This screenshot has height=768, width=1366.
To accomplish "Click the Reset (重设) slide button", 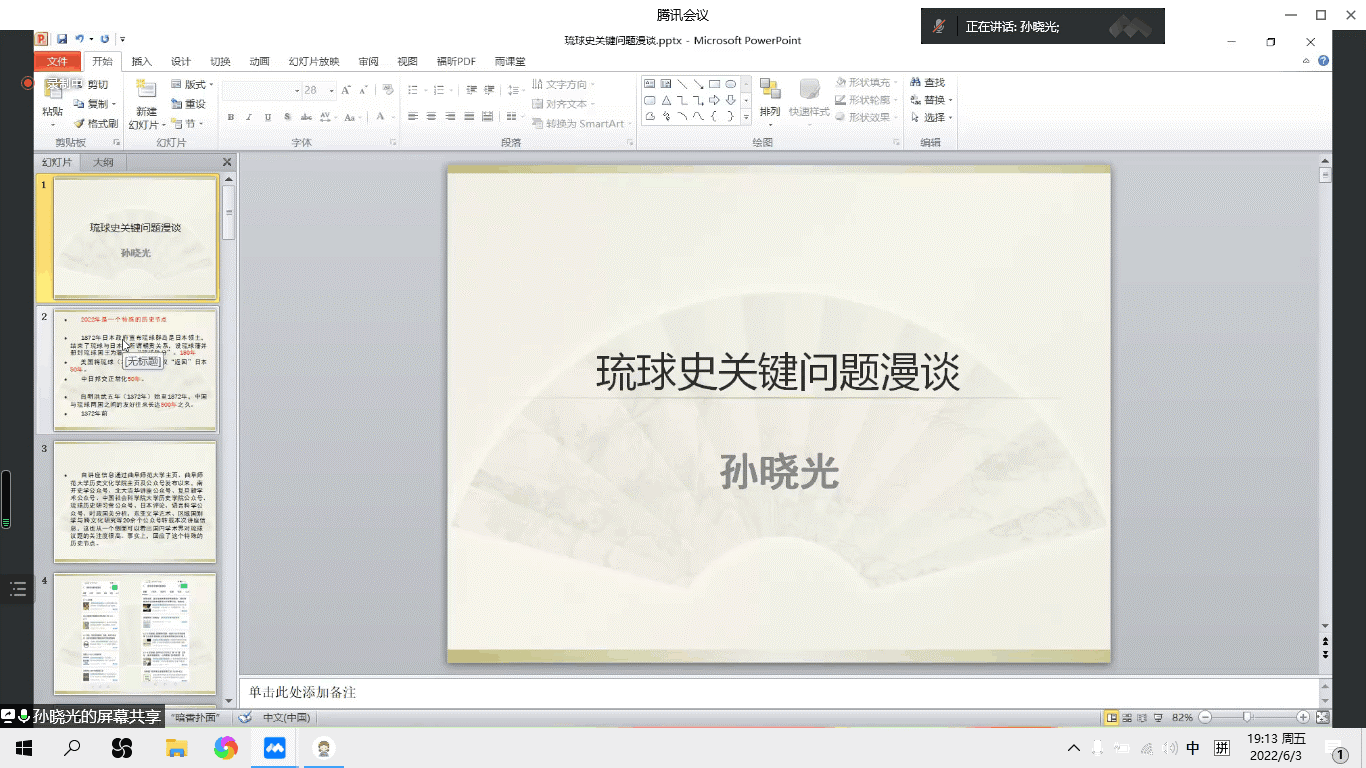I will [x=189, y=104].
